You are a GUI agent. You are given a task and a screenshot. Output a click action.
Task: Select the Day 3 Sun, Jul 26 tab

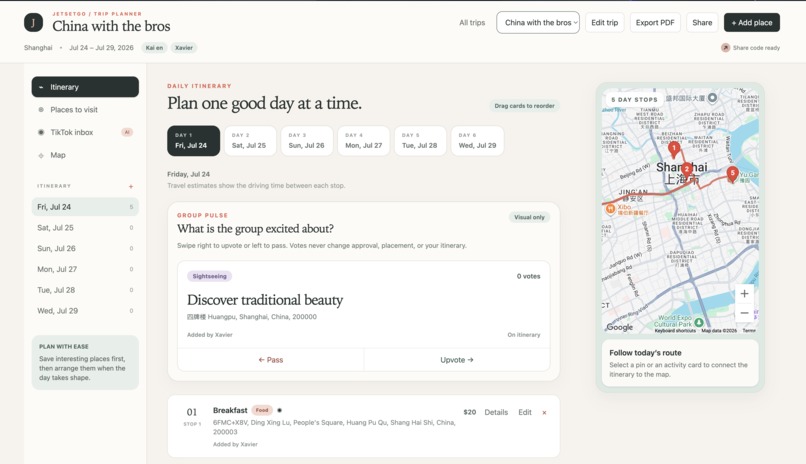307,141
